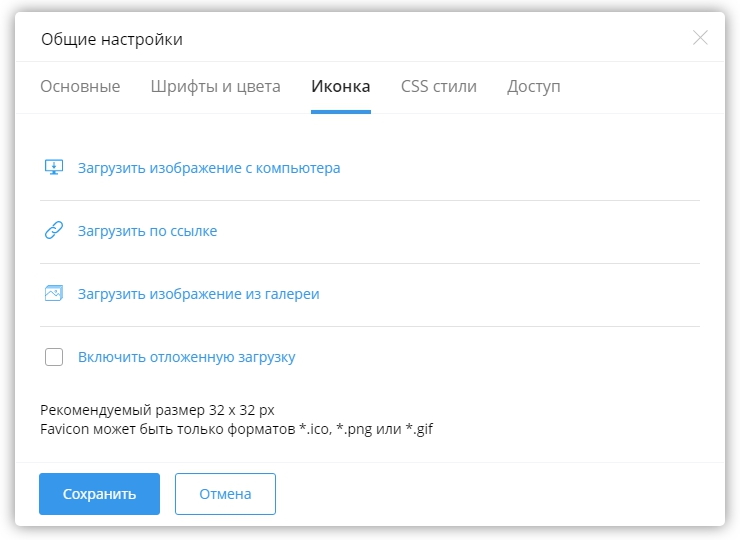Screen dimensions: 740x540
Task: Choose Загрузить по ссылке option
Action: tap(147, 231)
